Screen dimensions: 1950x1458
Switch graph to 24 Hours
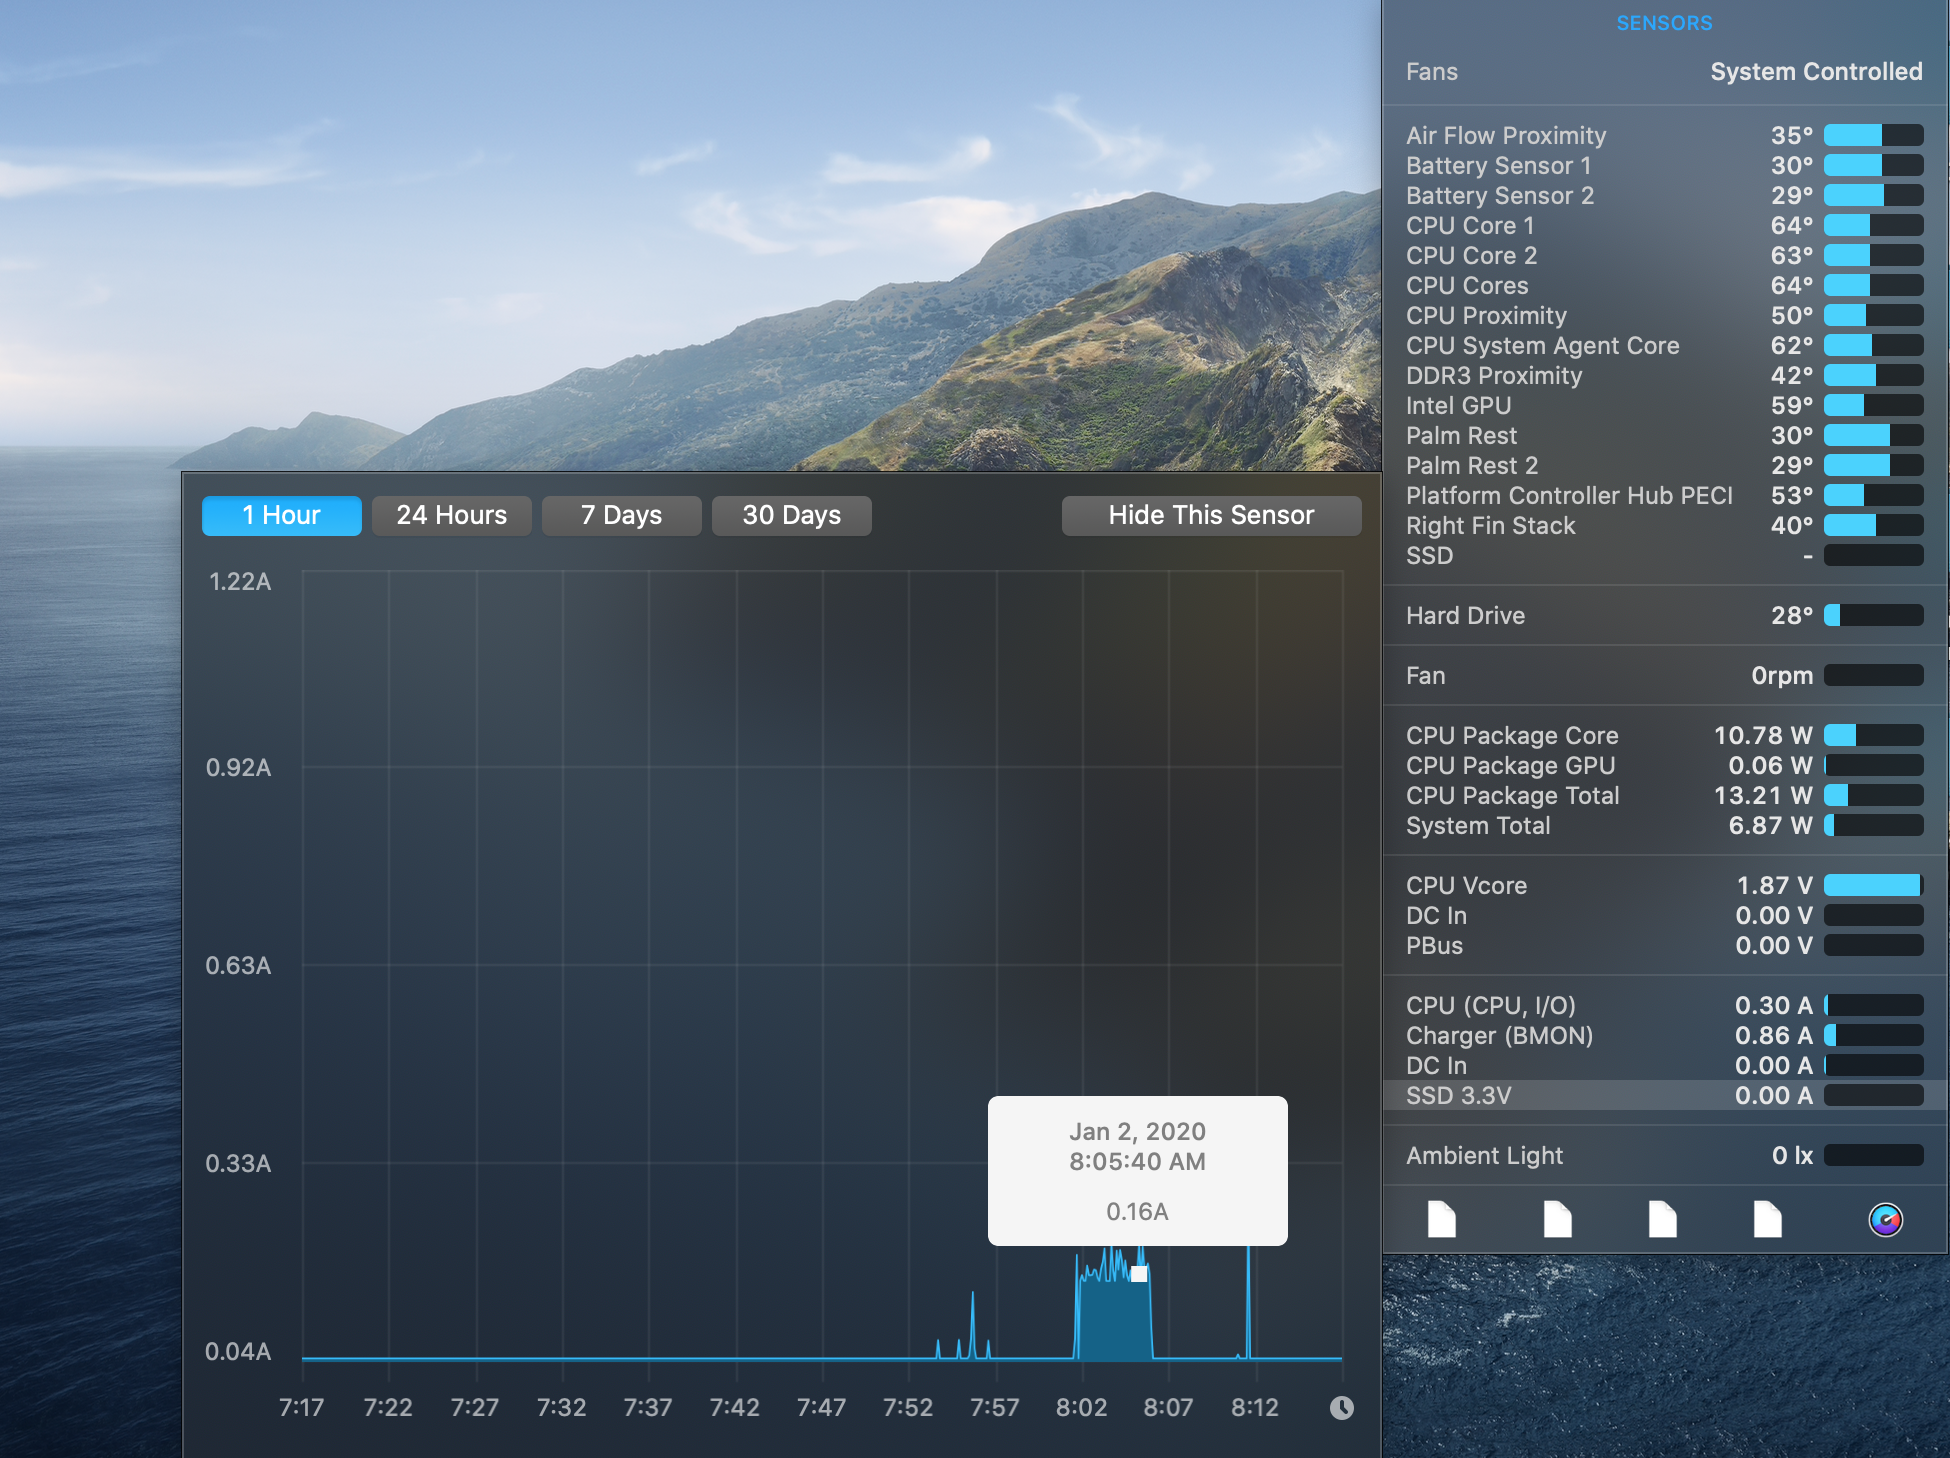click(x=451, y=515)
